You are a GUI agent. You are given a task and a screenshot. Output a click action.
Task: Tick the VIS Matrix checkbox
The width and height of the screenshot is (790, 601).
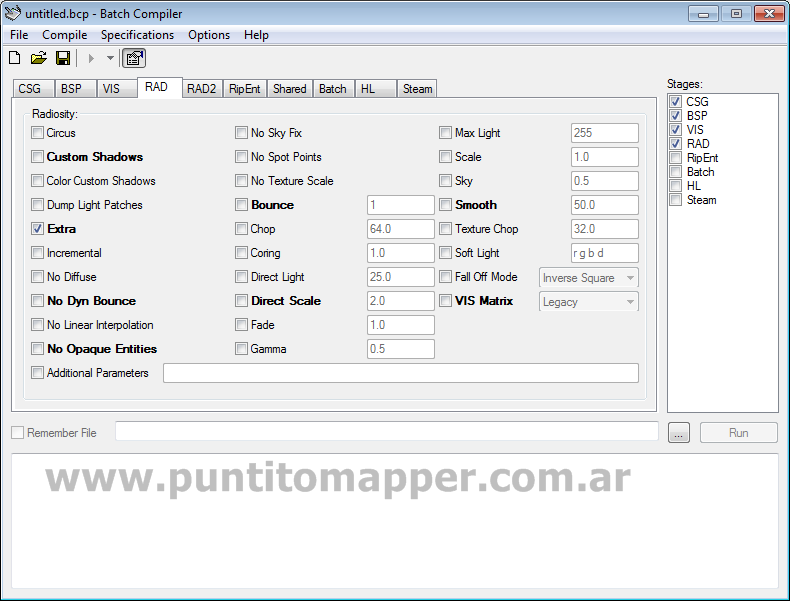tap(445, 301)
